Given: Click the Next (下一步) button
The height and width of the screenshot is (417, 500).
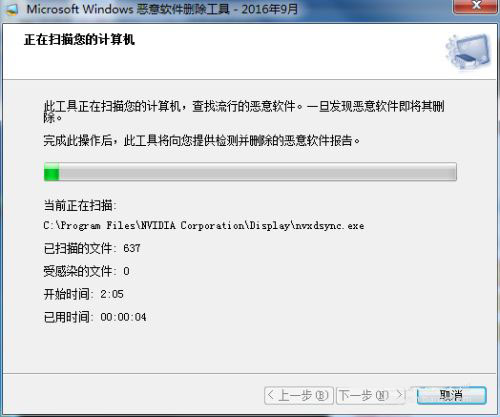Looking at the screenshot, I should point(371,396).
